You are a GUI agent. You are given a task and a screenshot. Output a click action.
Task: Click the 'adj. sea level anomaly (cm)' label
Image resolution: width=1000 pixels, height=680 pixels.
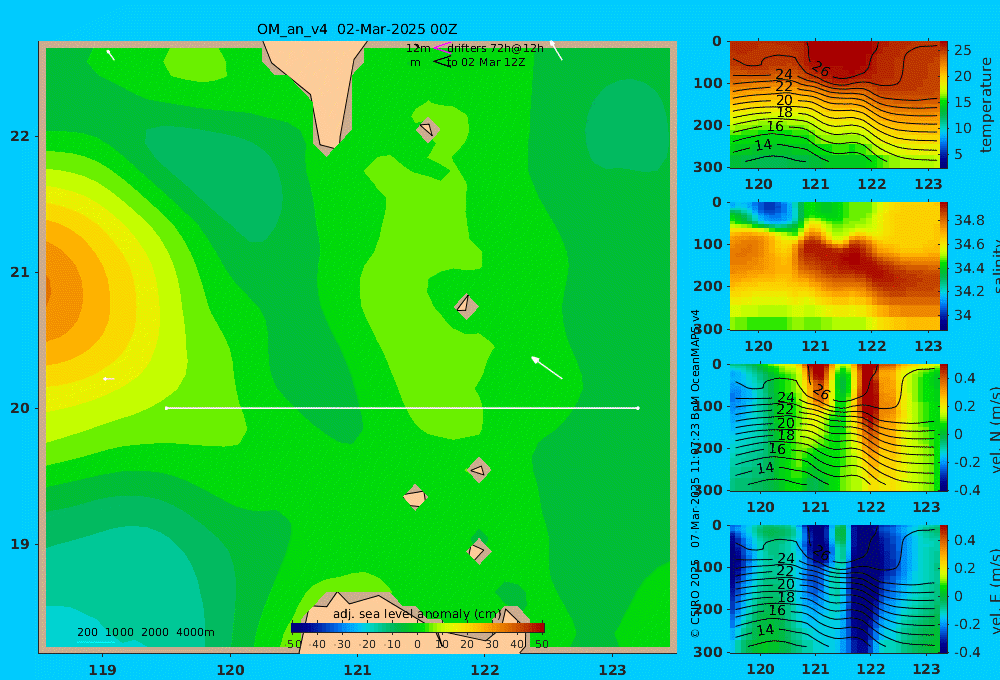tap(417, 614)
